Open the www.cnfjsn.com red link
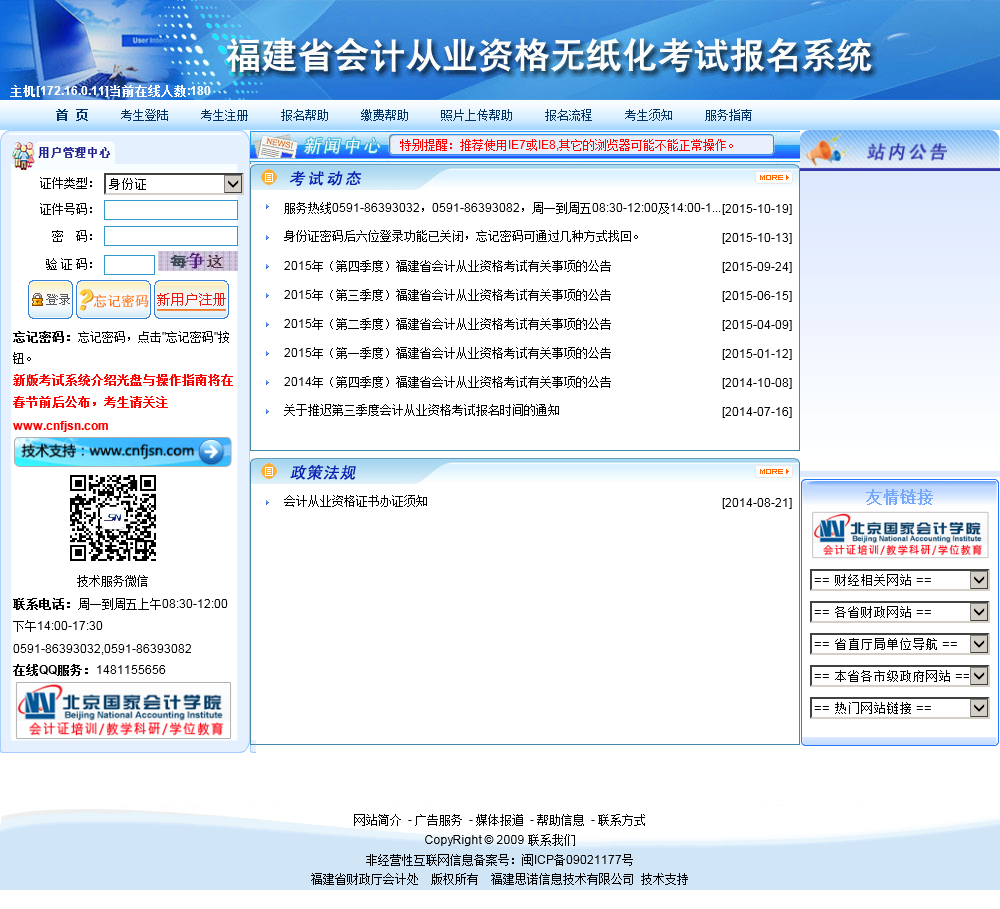 tap(61, 425)
